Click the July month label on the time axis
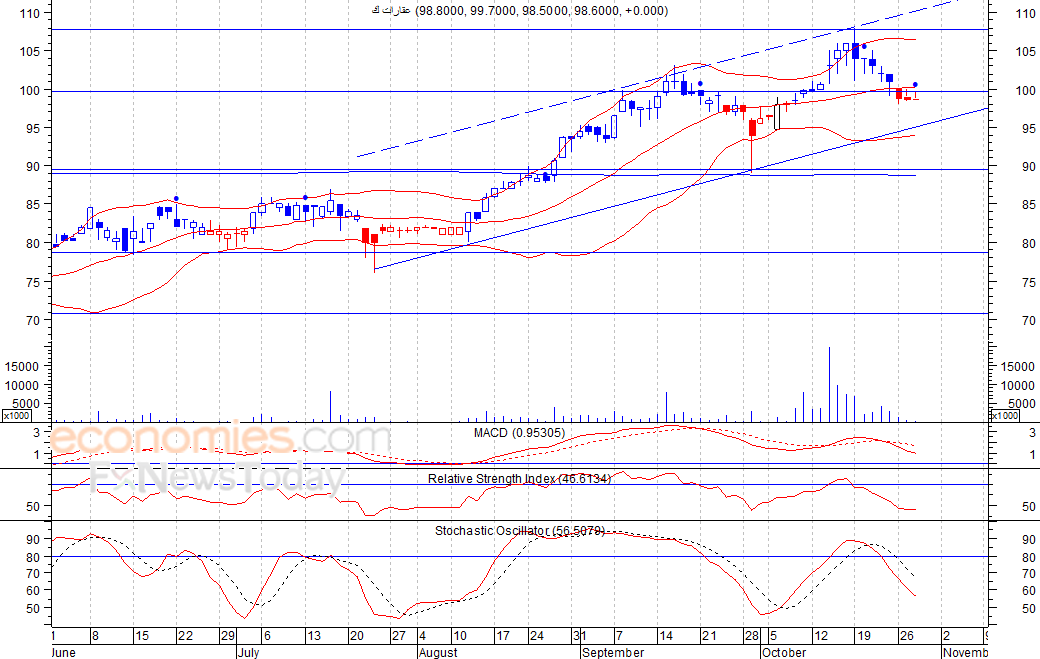Image resolution: width=1040 pixels, height=659 pixels. pos(248,652)
